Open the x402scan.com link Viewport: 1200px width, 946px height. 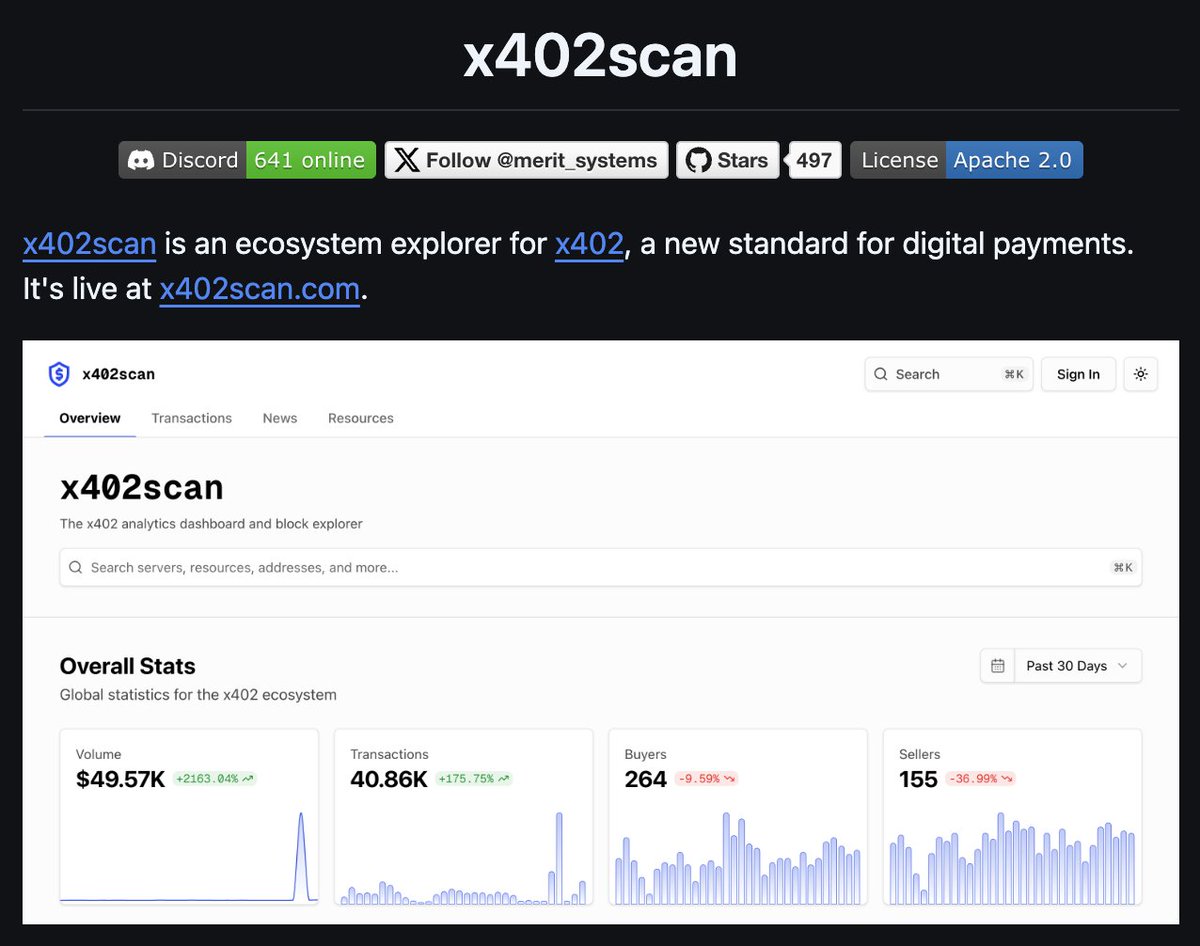[259, 289]
